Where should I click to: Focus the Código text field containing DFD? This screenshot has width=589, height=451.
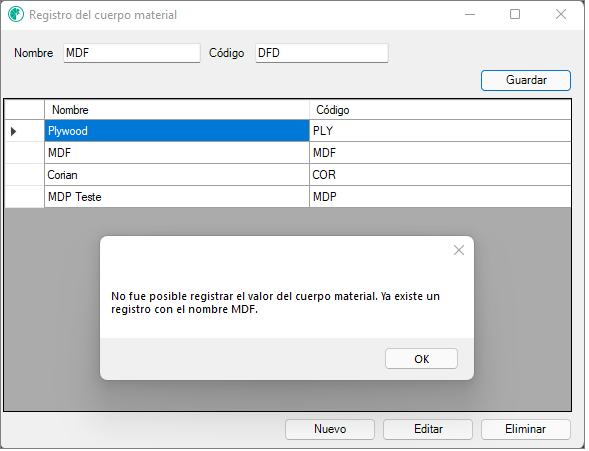[323, 53]
